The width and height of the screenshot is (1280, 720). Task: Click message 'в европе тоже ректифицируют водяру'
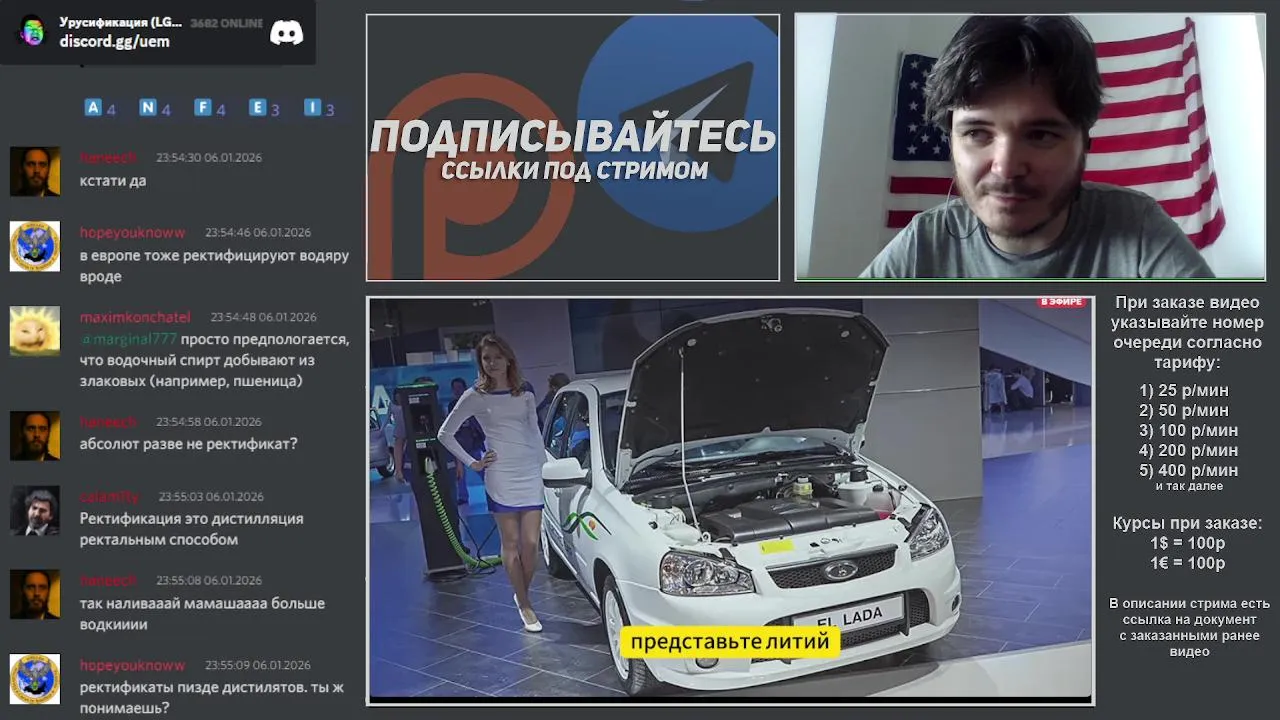click(x=214, y=266)
